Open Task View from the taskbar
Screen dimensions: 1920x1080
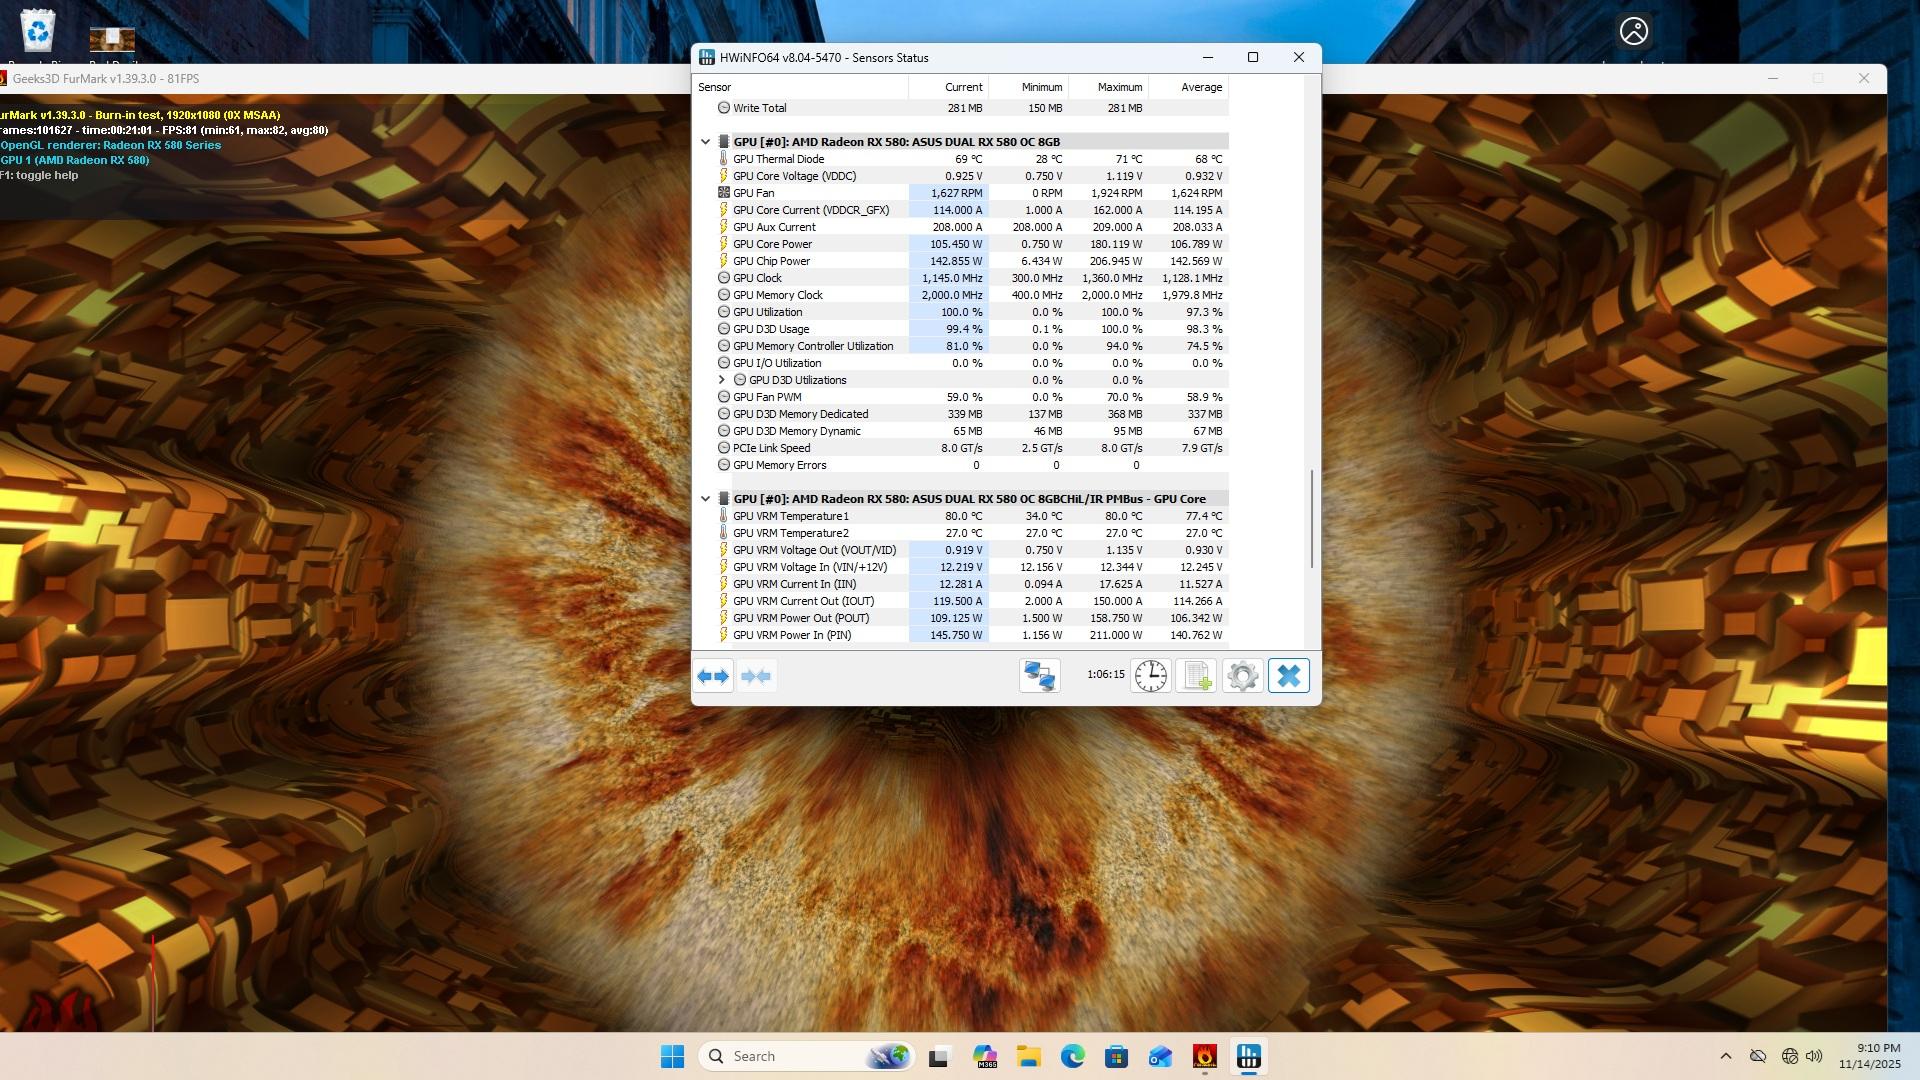(x=939, y=1056)
